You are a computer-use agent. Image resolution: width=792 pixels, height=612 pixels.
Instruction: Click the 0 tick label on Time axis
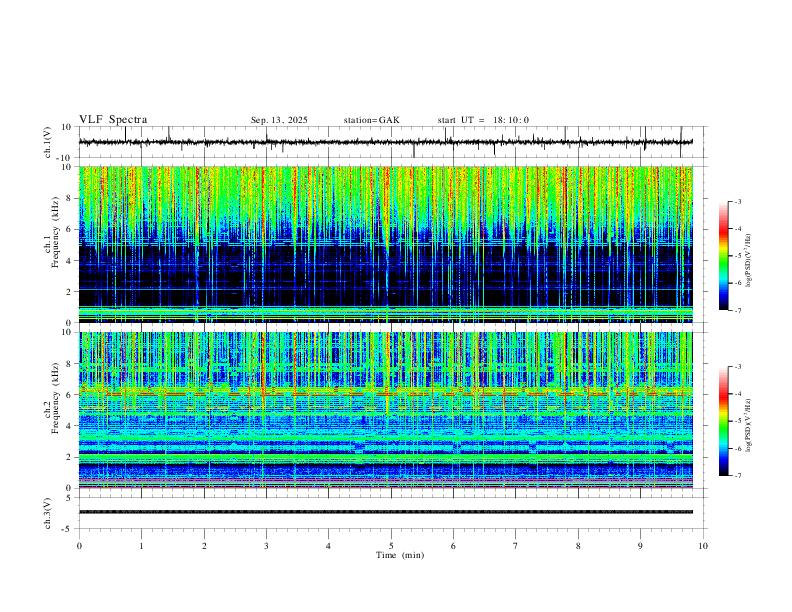pos(79,546)
